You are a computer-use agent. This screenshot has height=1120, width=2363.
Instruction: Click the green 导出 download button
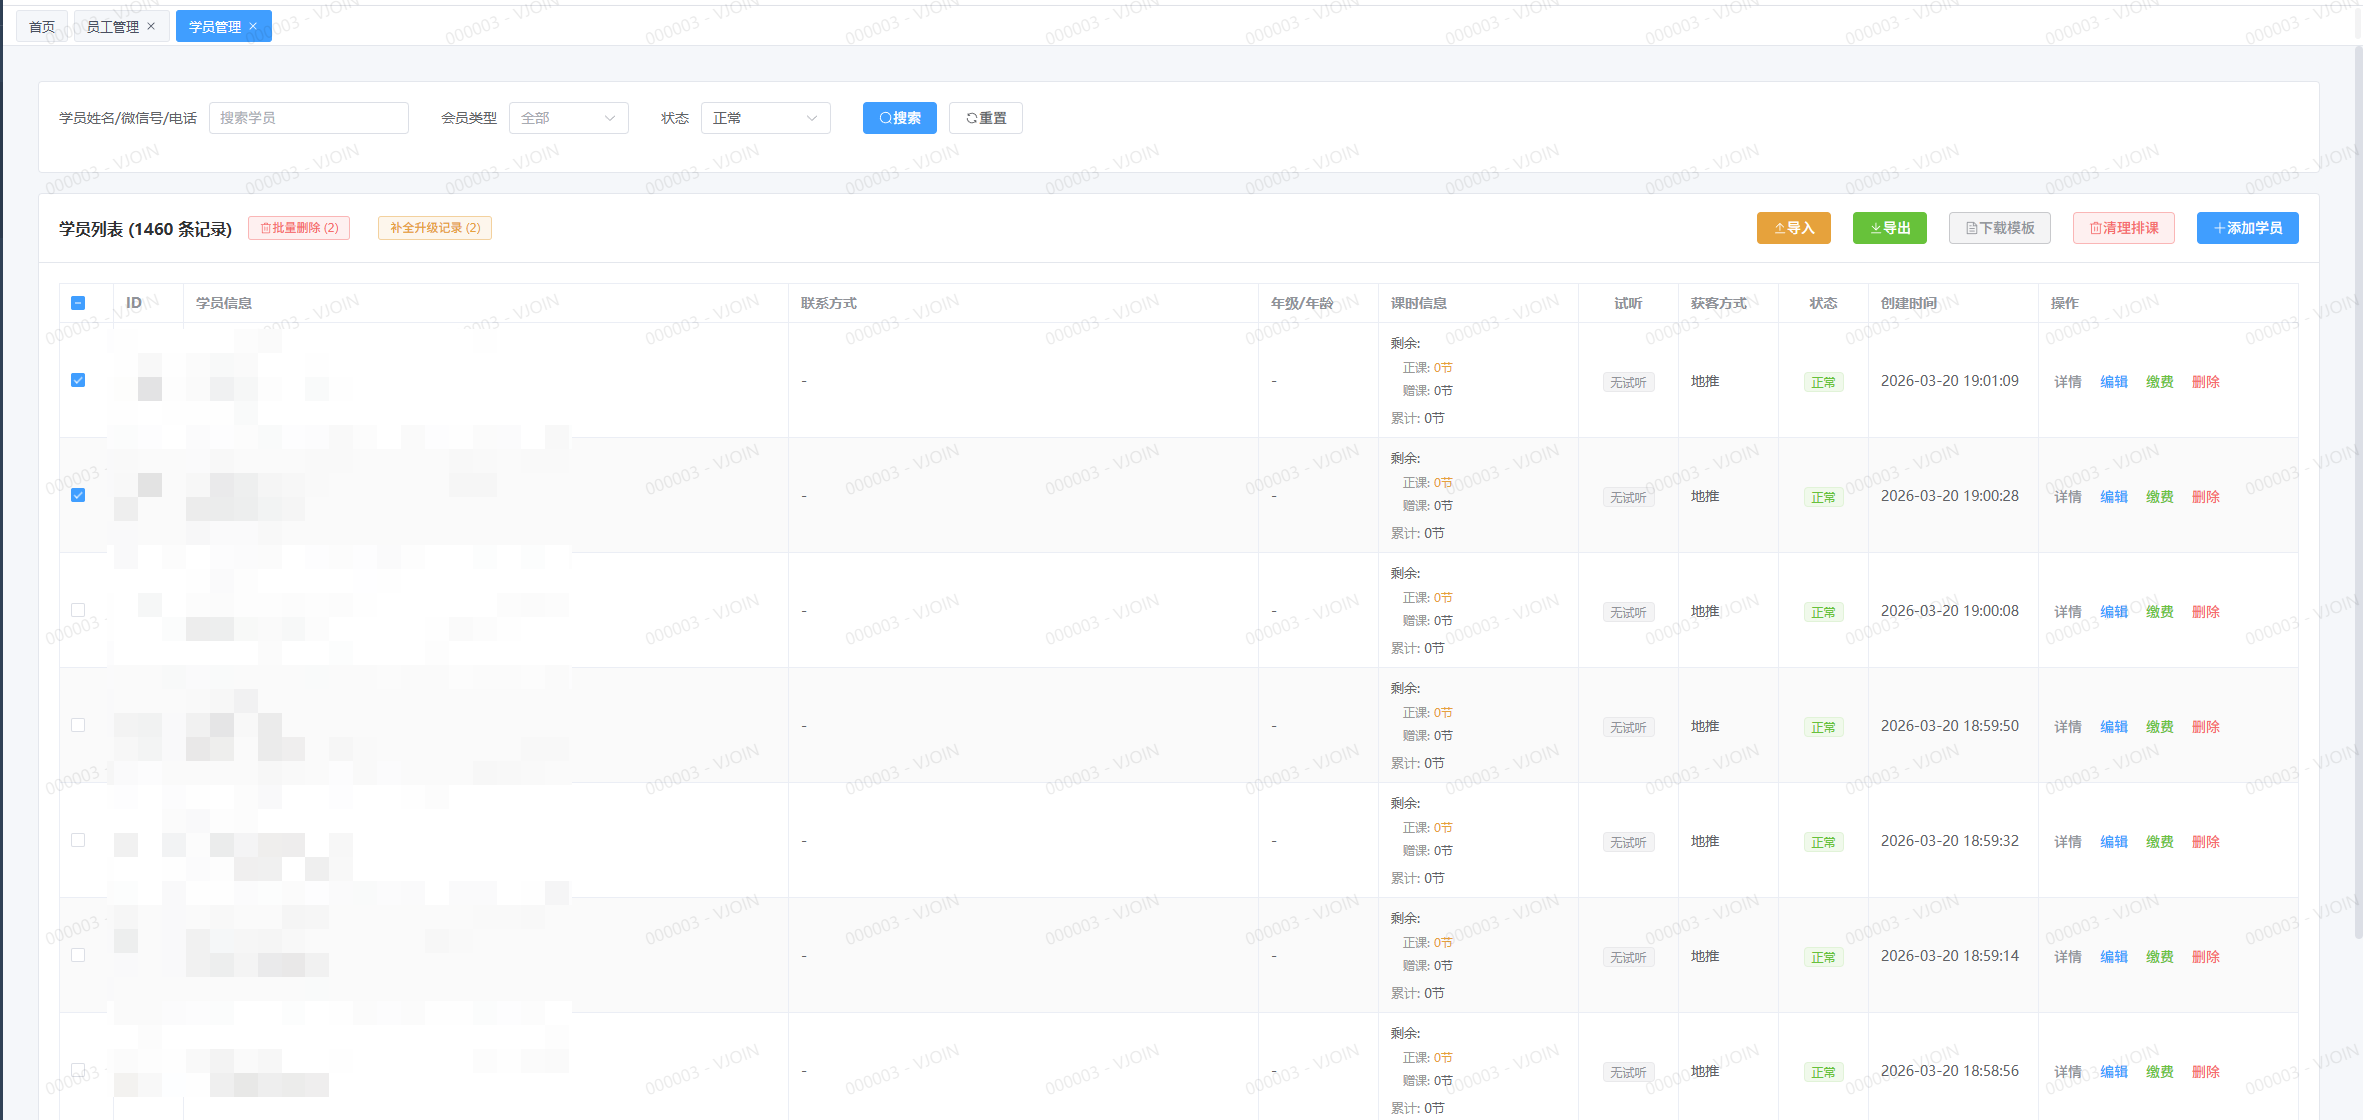tap(1889, 228)
